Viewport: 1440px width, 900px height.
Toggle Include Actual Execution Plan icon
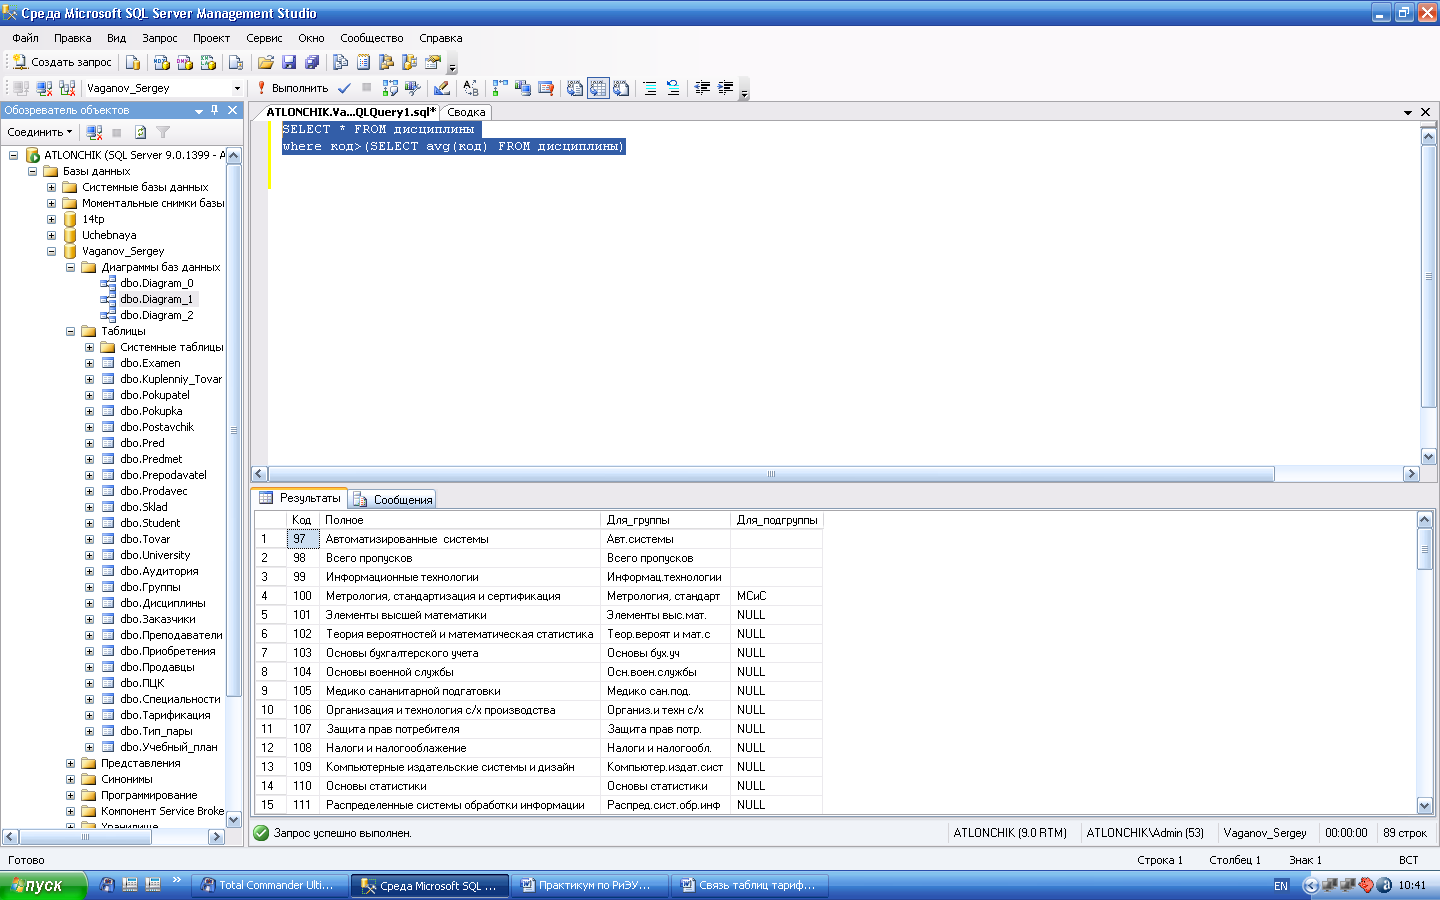(500, 88)
